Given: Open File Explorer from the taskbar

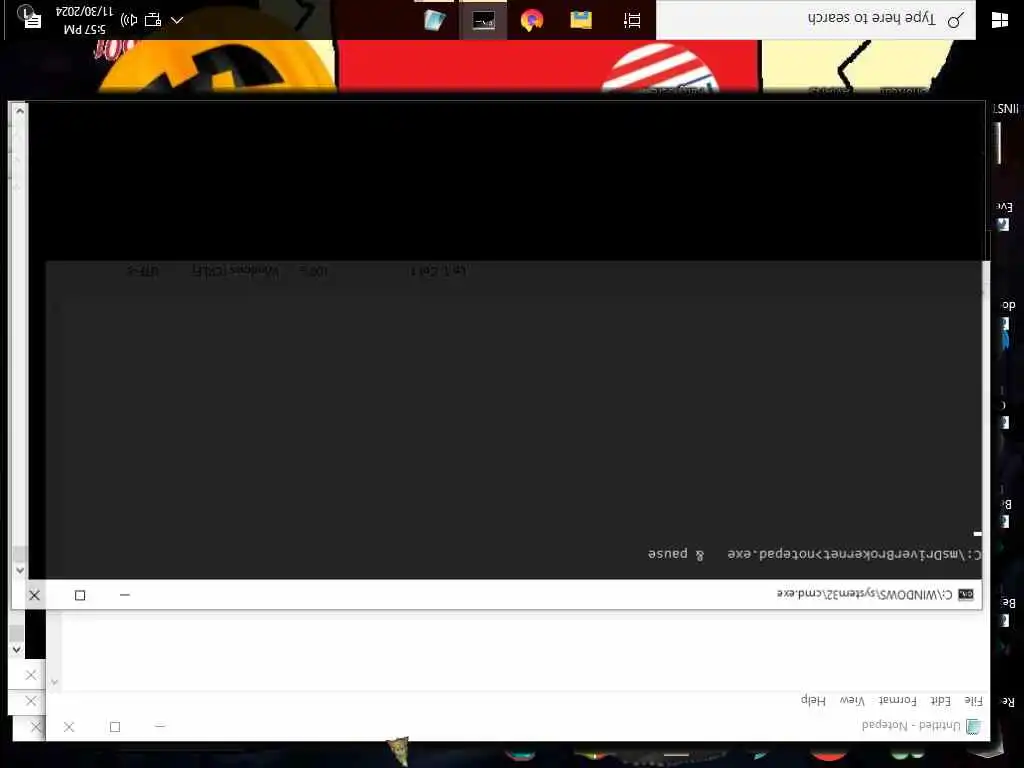Looking at the screenshot, I should [581, 20].
